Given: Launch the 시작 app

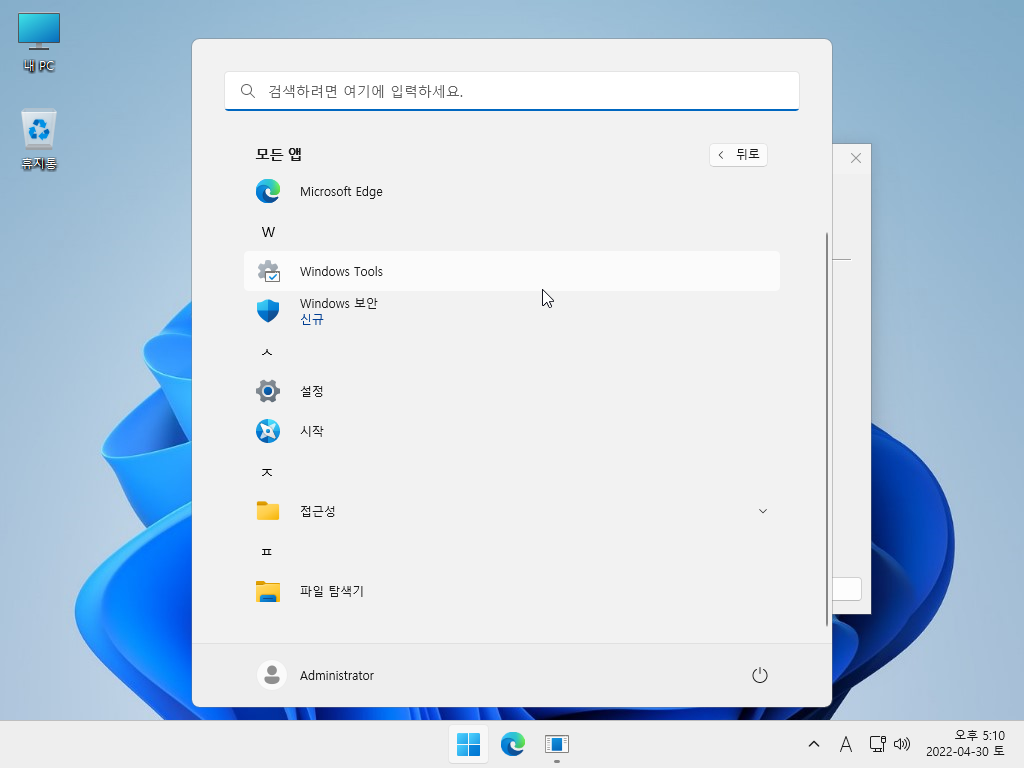Looking at the screenshot, I should point(511,431).
